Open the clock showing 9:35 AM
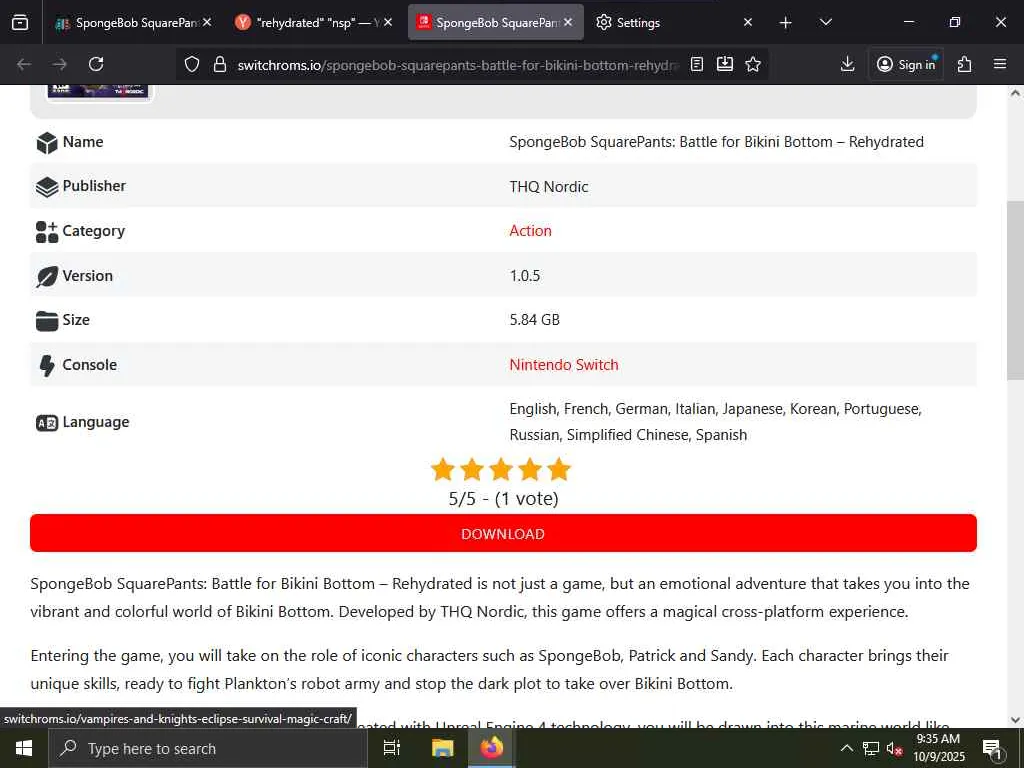The image size is (1024, 768). pos(938,748)
